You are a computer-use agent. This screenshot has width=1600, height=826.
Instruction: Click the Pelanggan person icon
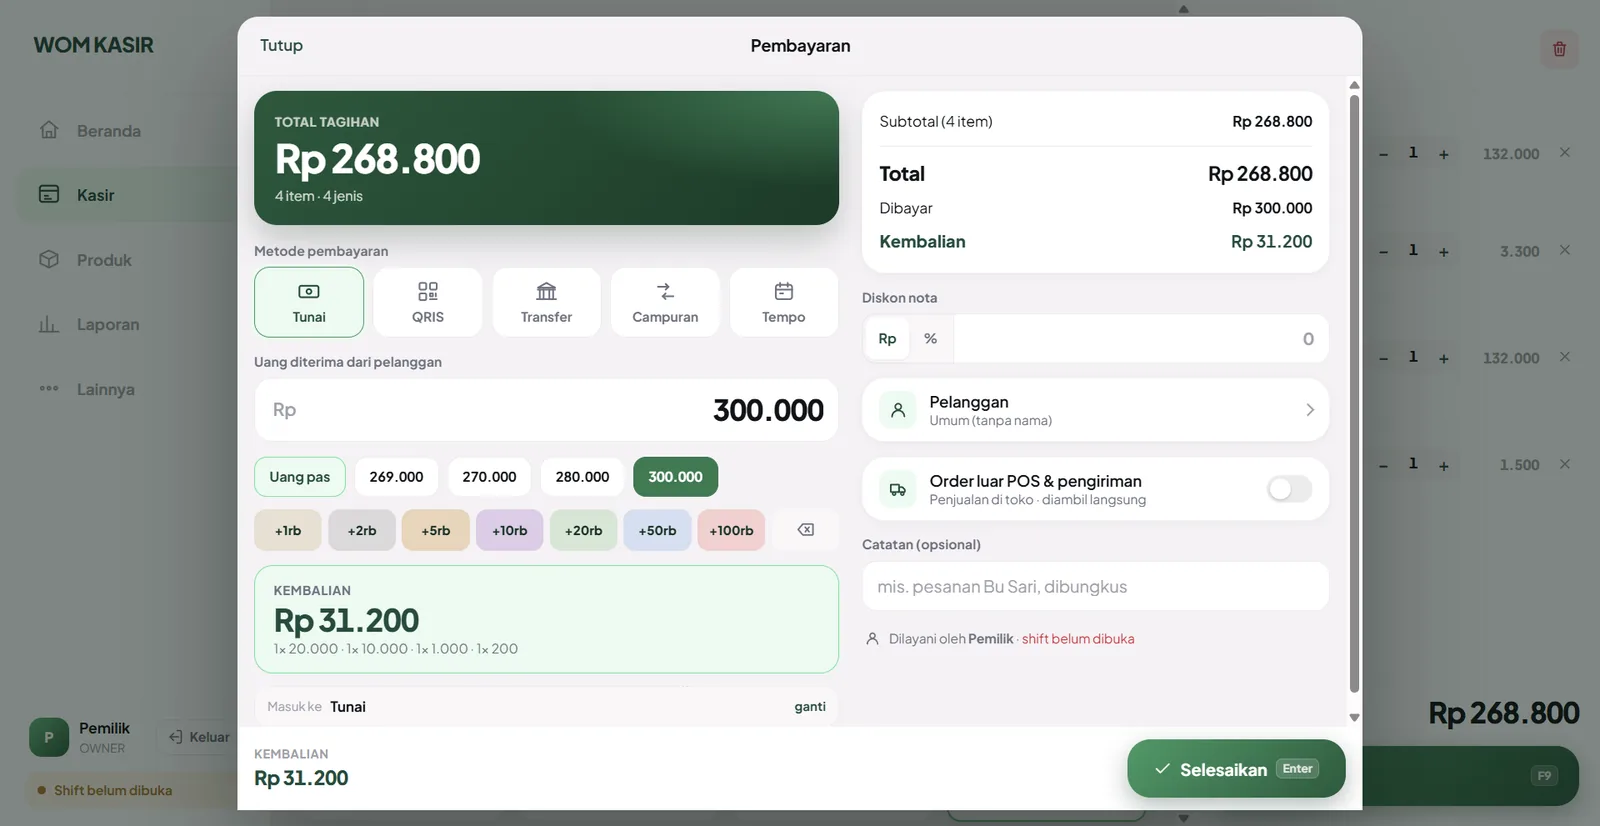click(898, 410)
